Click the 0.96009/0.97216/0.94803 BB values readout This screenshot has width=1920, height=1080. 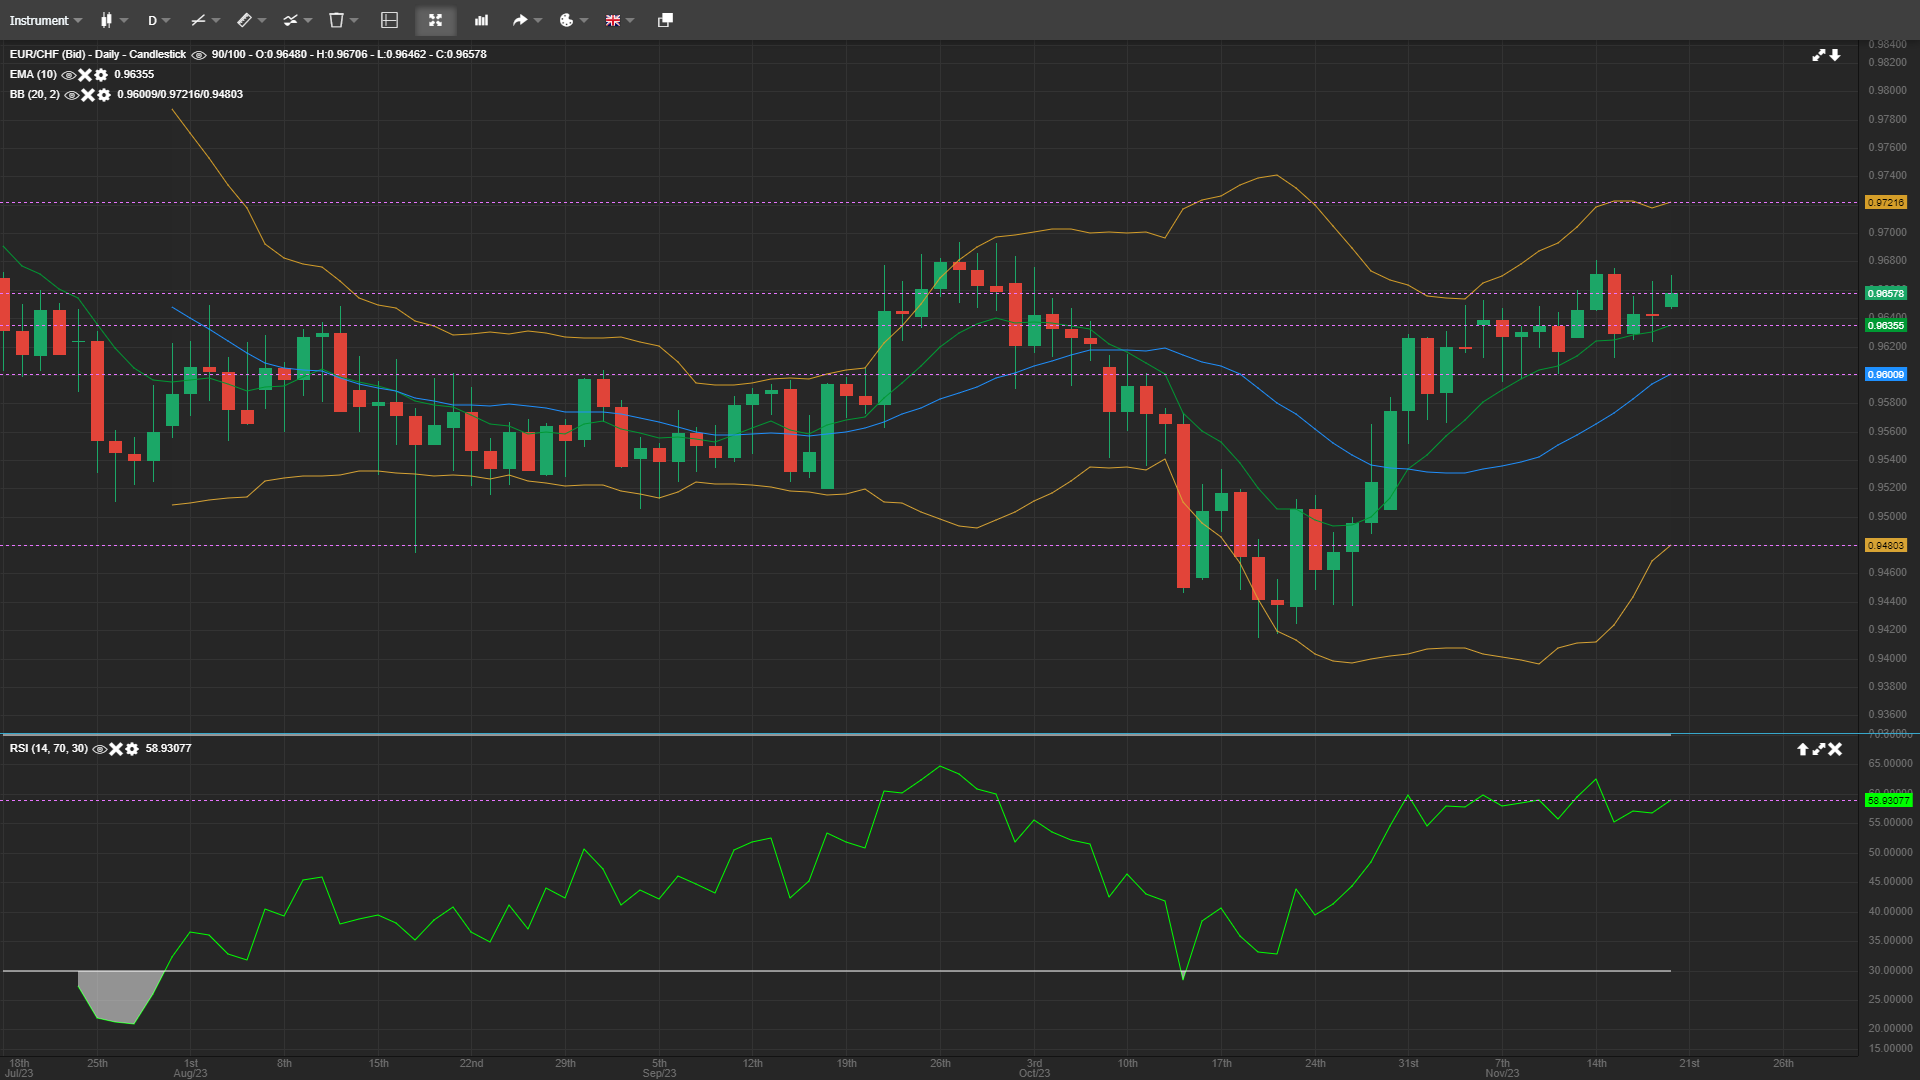click(180, 94)
